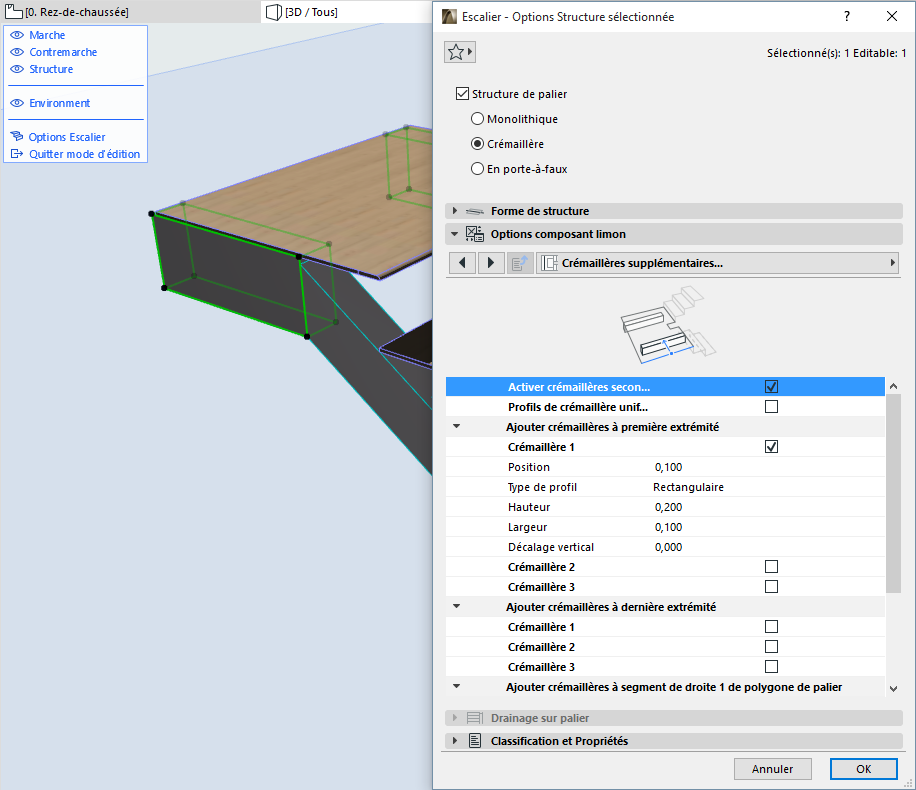Image resolution: width=916 pixels, height=790 pixels.
Task: Collapse Ajouter crémaillères à première extrémité group
Action: [x=456, y=427]
